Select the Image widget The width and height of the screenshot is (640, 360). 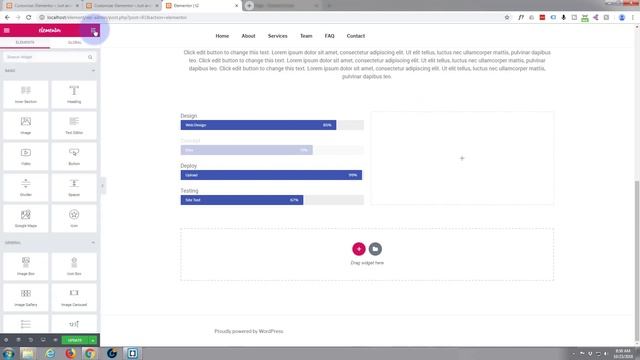click(x=26, y=125)
